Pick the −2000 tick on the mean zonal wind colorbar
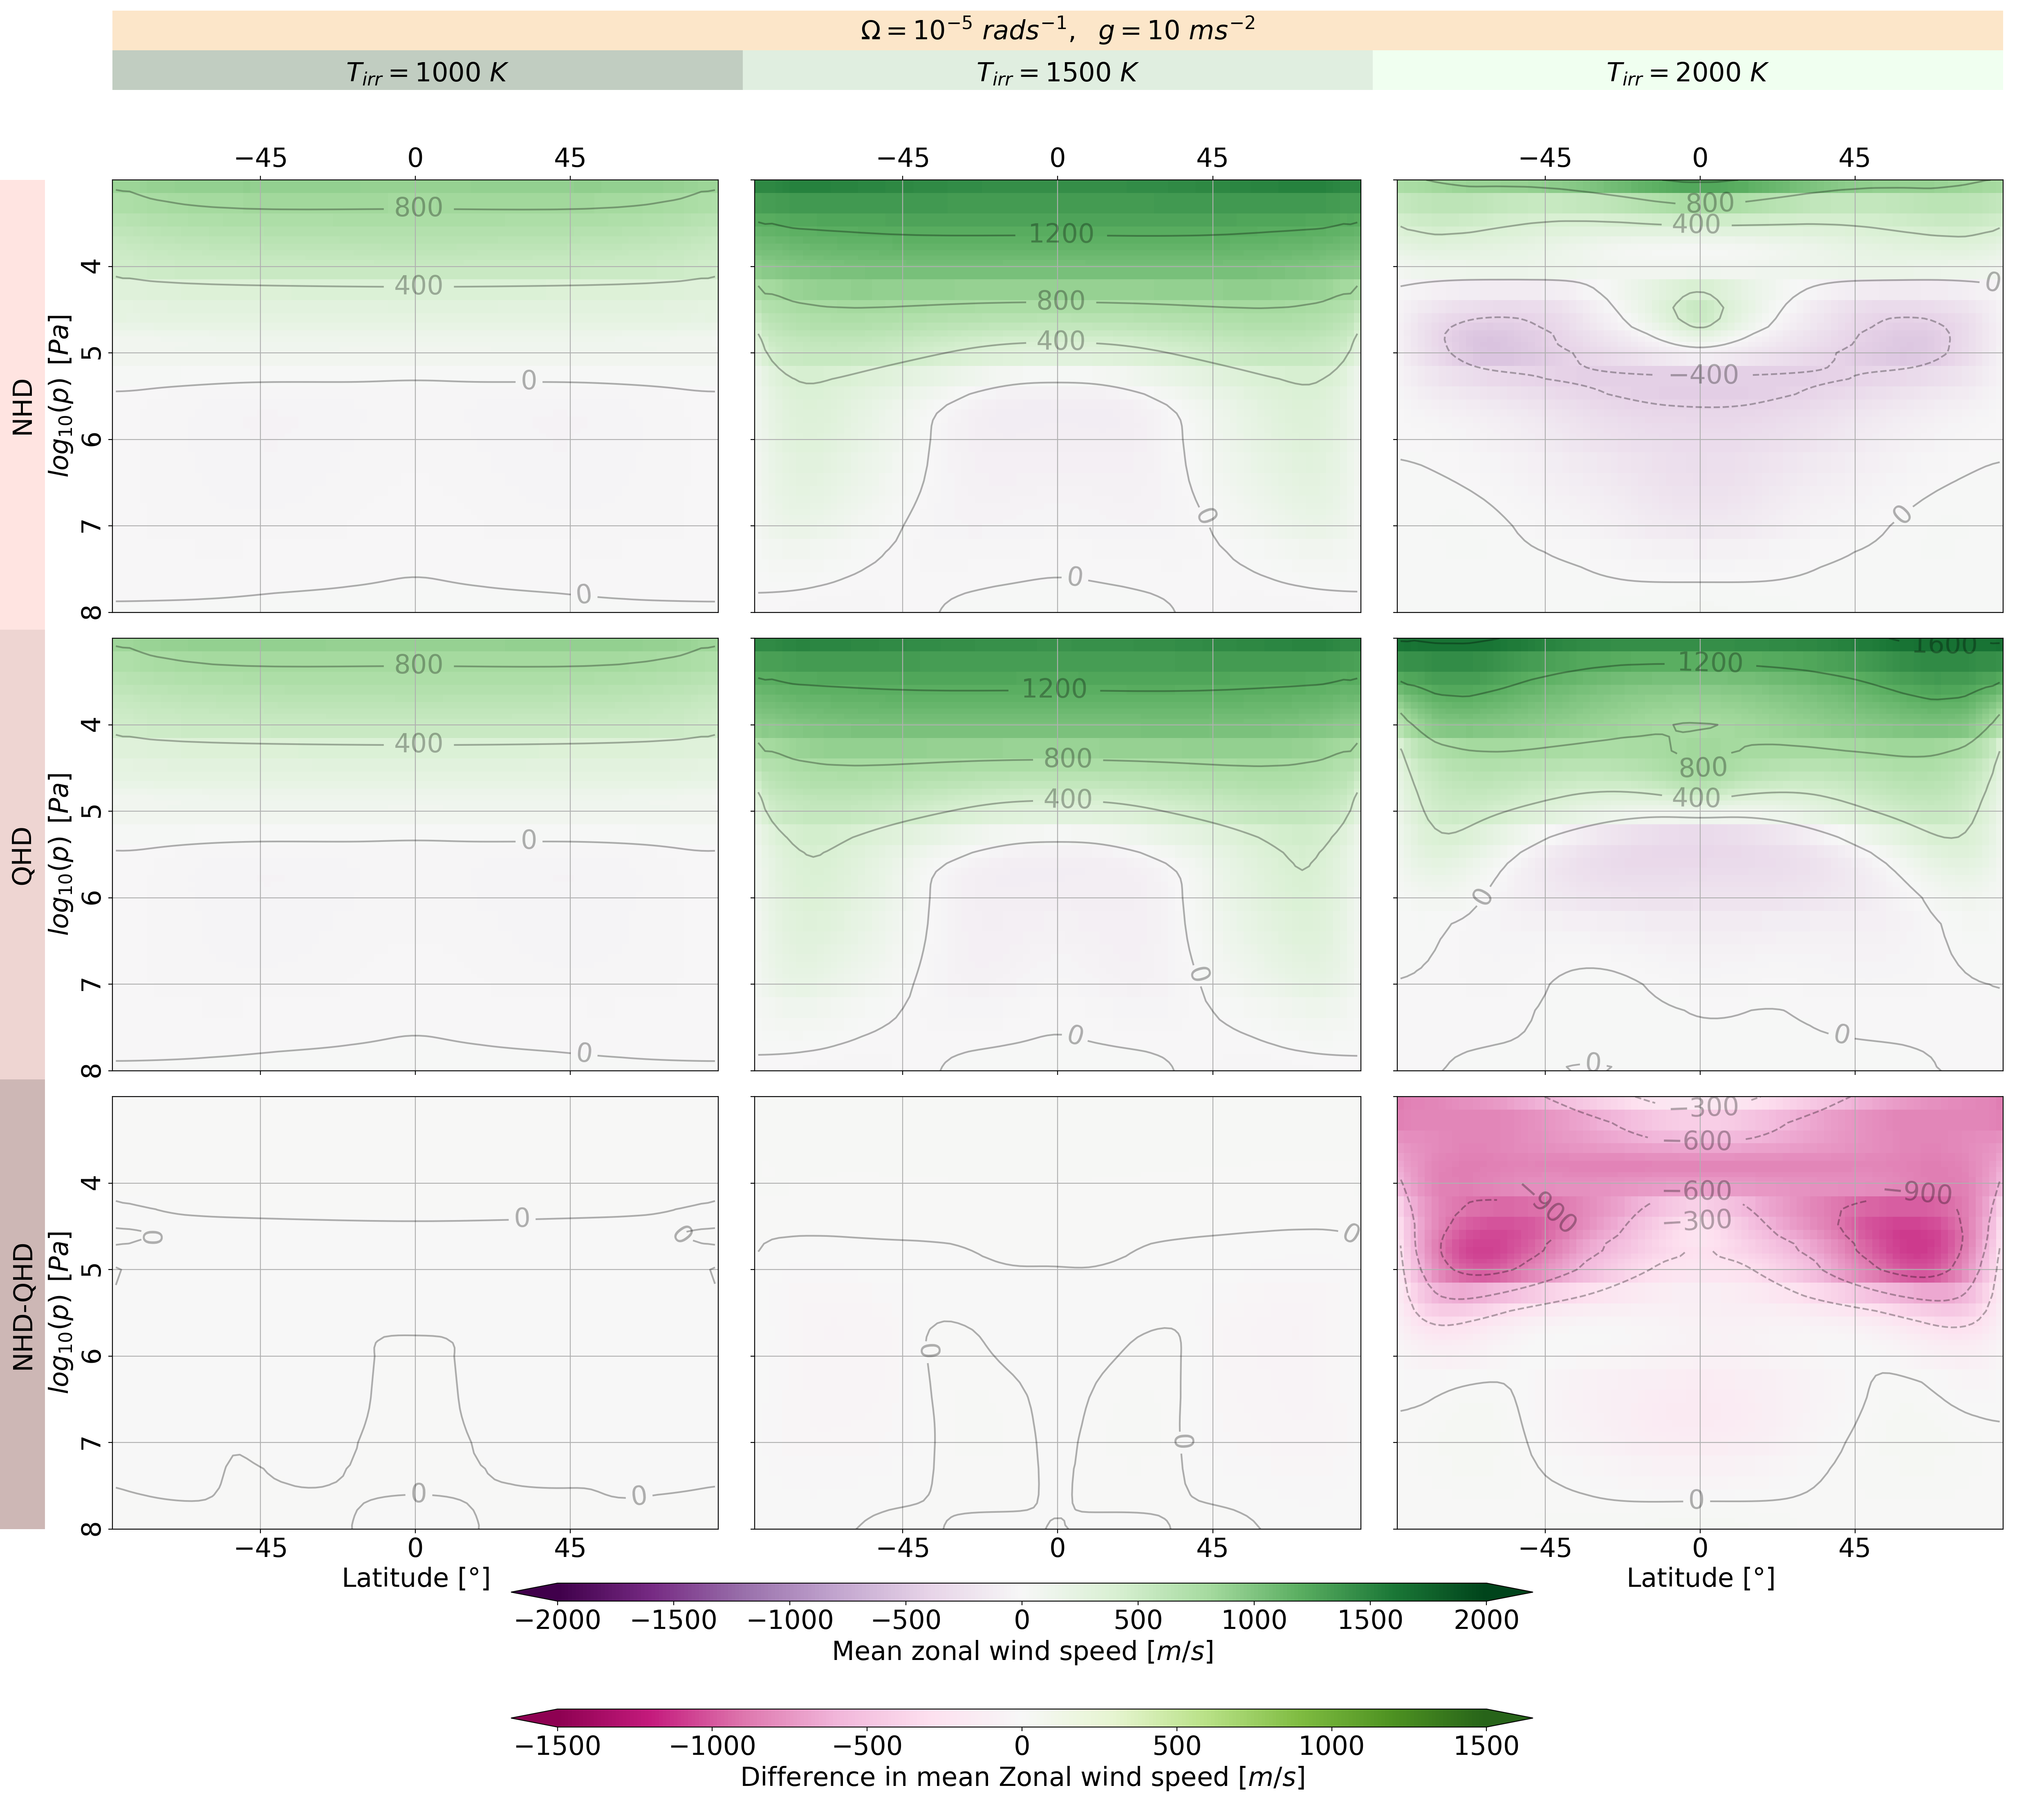The image size is (2044, 1799). (x=557, y=1620)
